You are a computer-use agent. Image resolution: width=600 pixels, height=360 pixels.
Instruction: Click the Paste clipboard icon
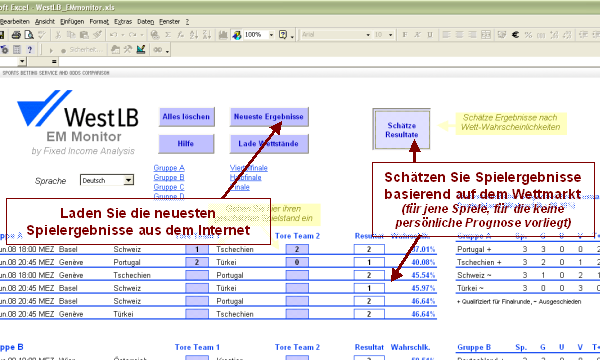coord(84,35)
